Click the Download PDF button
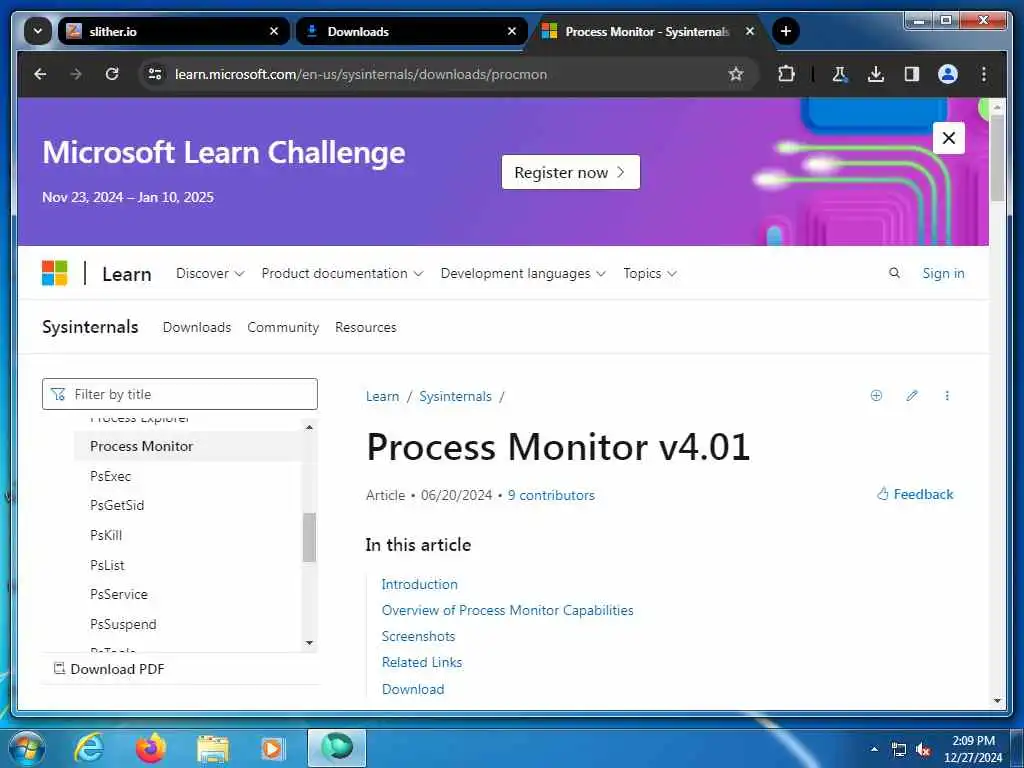Image resolution: width=1024 pixels, height=768 pixels. [x=109, y=669]
